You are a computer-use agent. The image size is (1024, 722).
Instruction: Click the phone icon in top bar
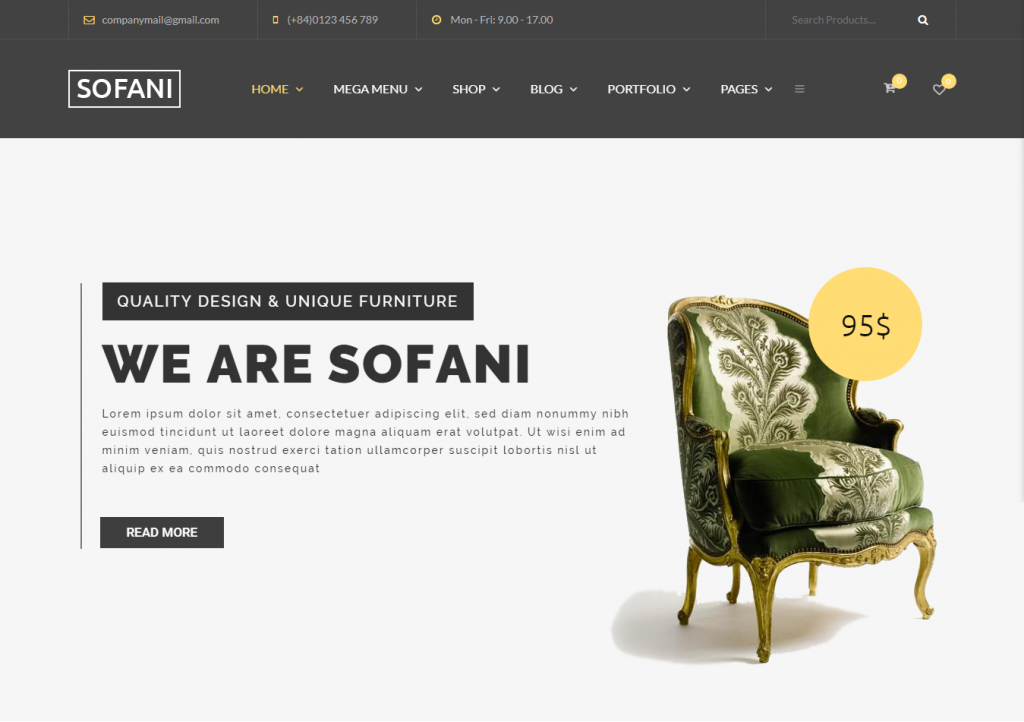tap(275, 20)
